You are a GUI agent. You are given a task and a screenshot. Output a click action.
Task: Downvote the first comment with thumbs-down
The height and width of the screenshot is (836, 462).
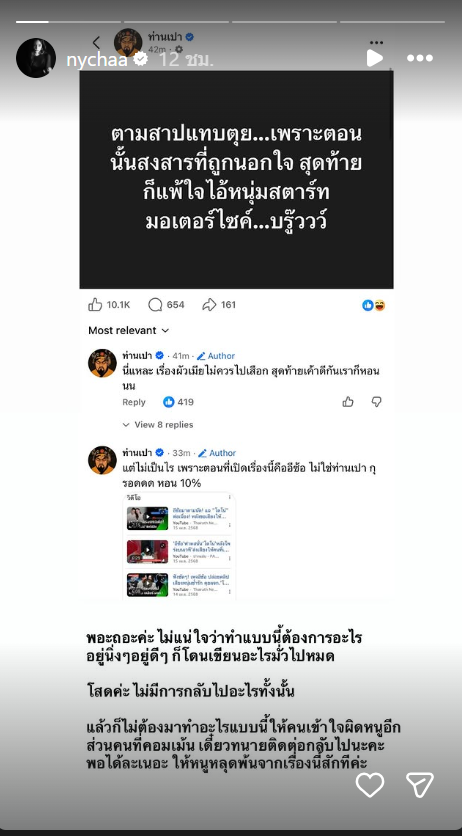[x=377, y=402]
